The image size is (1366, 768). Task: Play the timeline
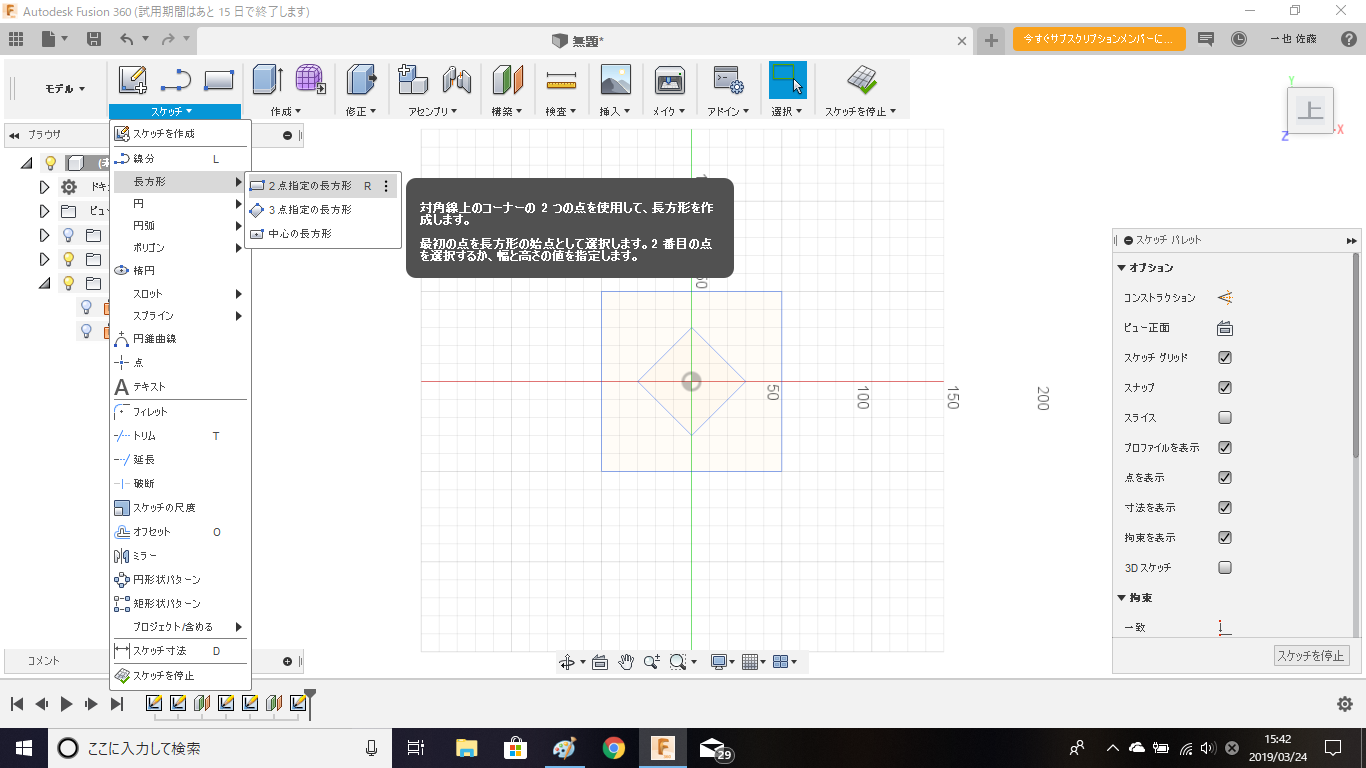tap(67, 704)
